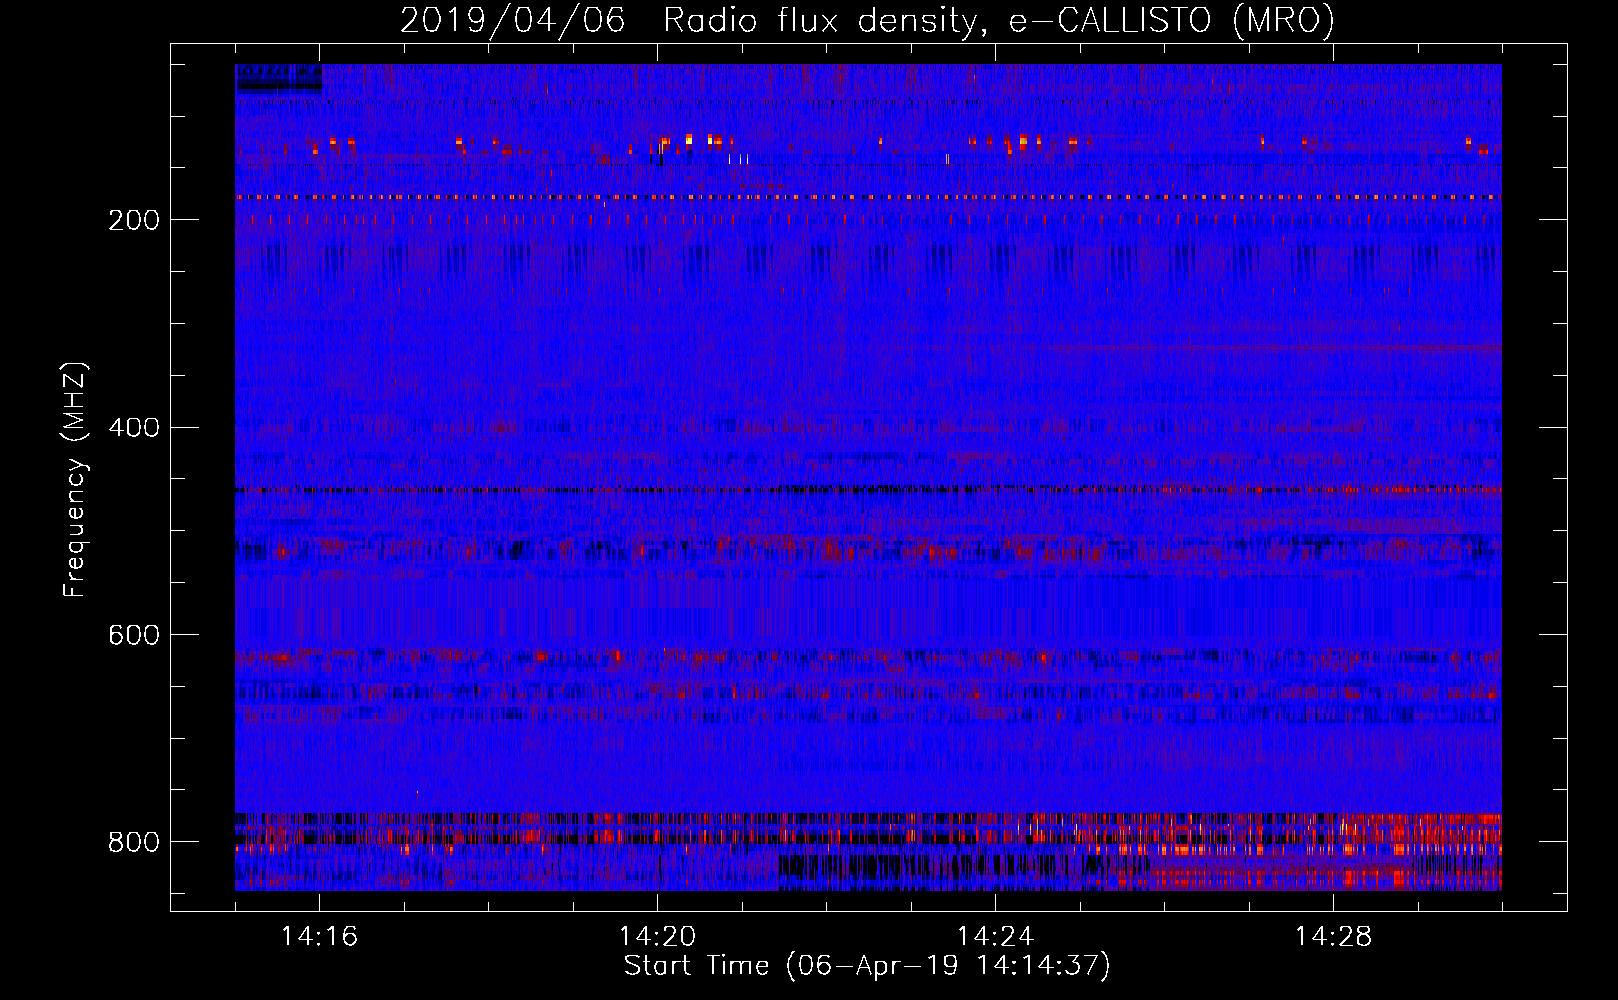The image size is (1618, 1000).
Task: Click the 14:20 time tick label
Action: [x=657, y=937]
